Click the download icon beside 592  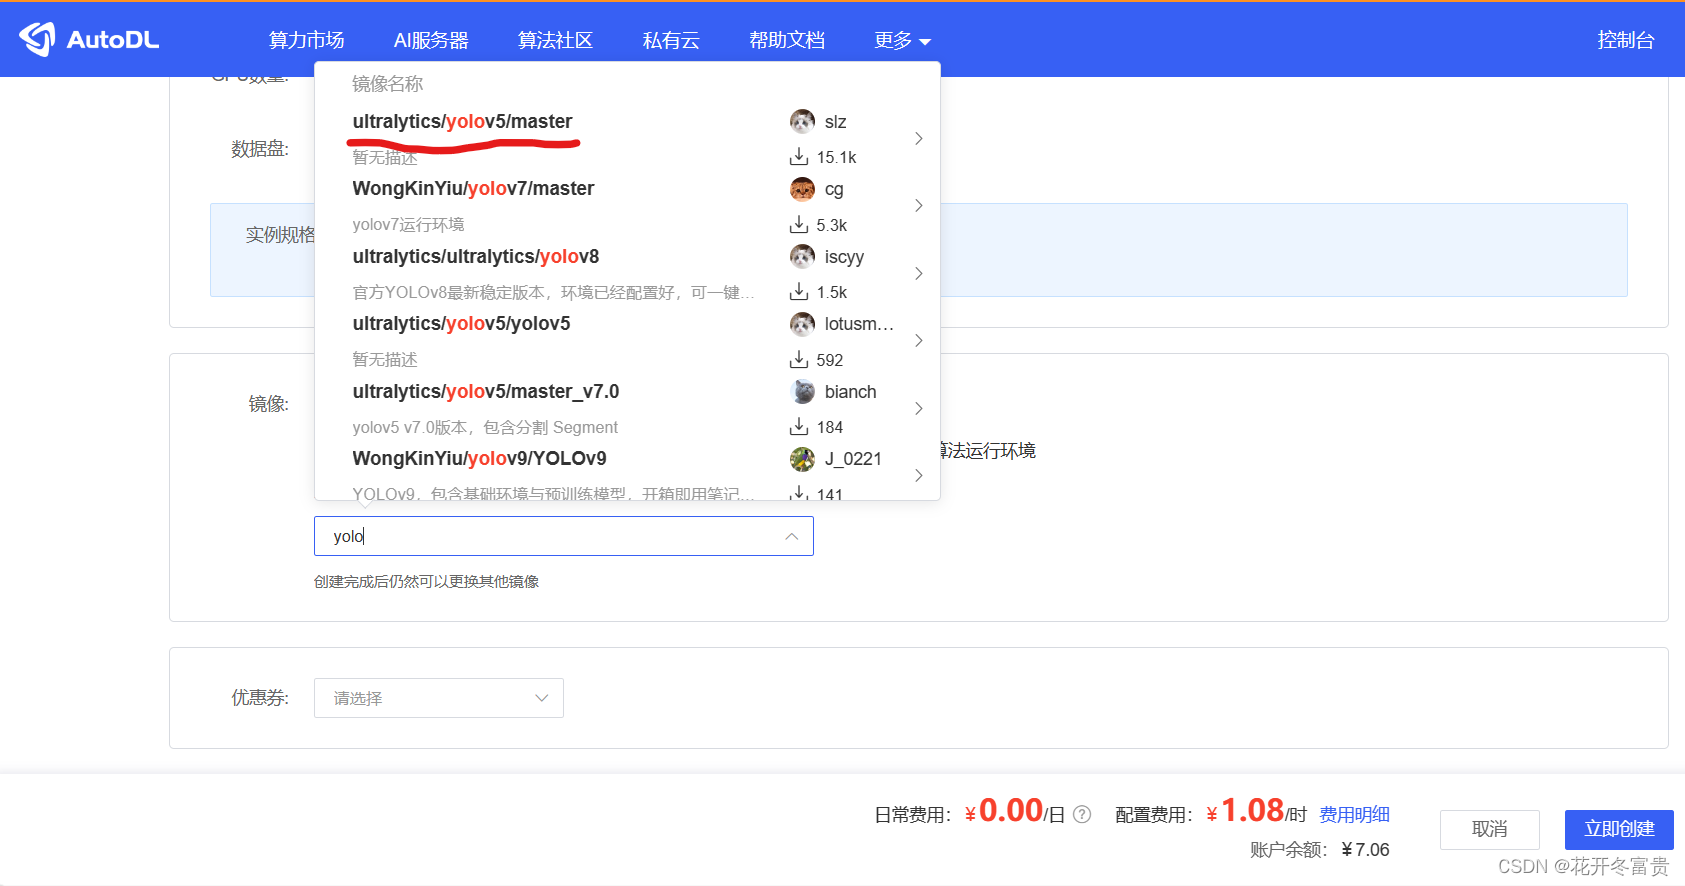pyautogui.click(x=799, y=360)
